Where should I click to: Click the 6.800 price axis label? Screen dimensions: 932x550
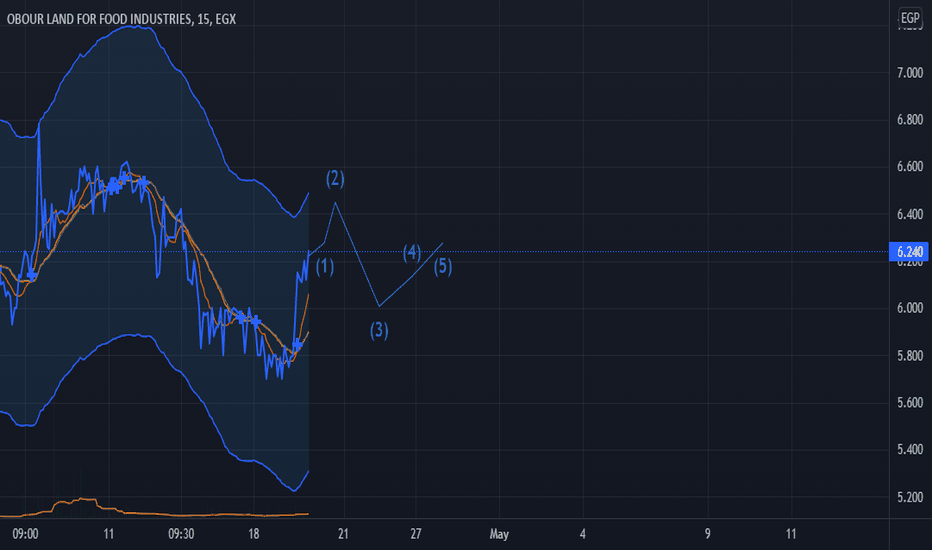[x=910, y=120]
